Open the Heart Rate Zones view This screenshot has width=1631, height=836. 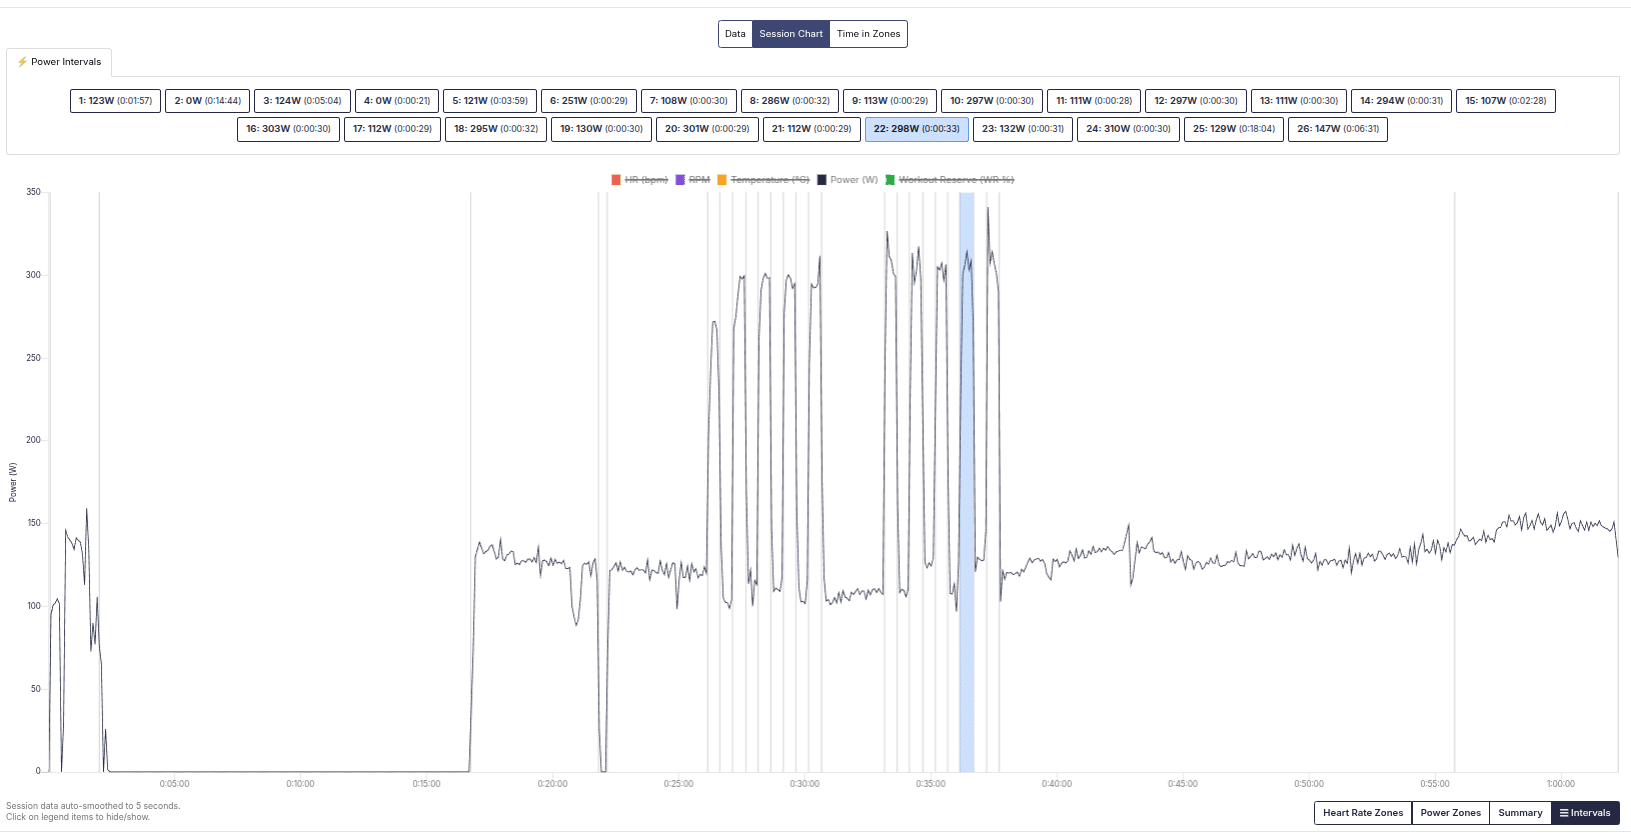(x=1363, y=813)
